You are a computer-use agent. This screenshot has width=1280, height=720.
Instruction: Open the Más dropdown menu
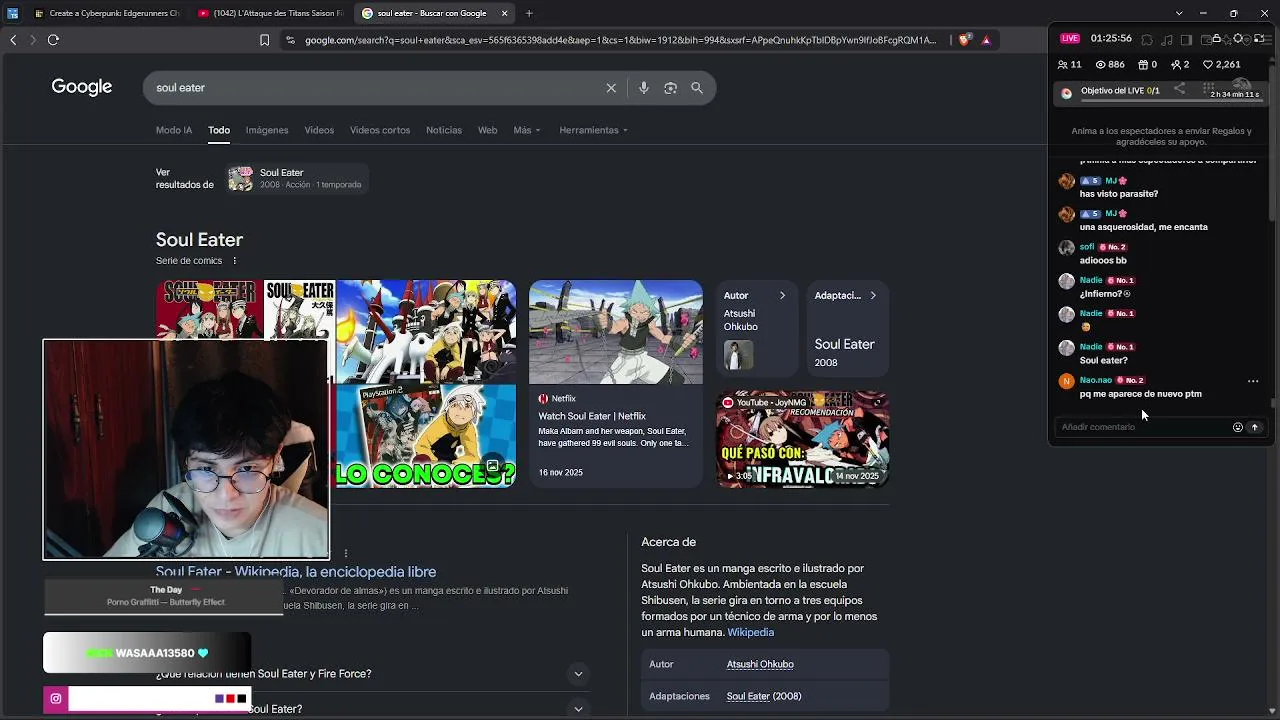(526, 130)
